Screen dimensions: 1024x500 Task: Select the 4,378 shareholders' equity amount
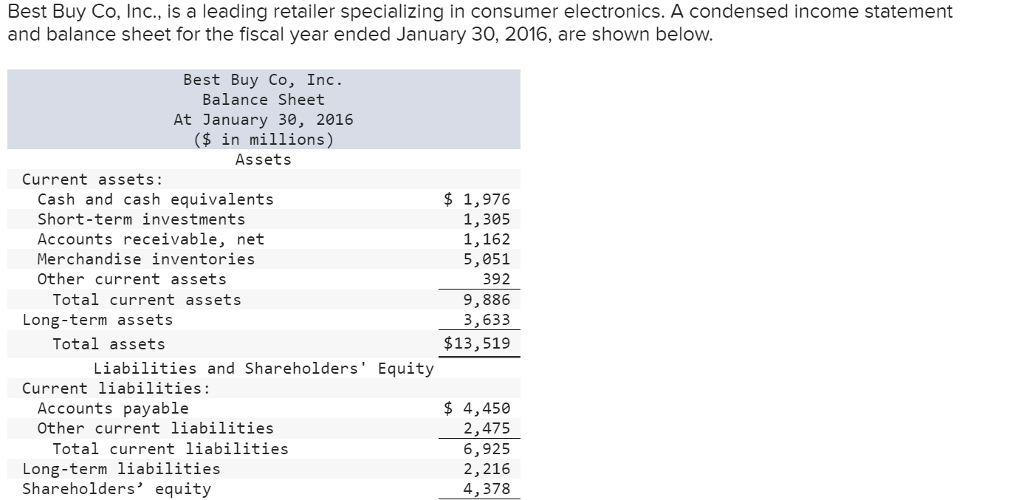(x=487, y=489)
